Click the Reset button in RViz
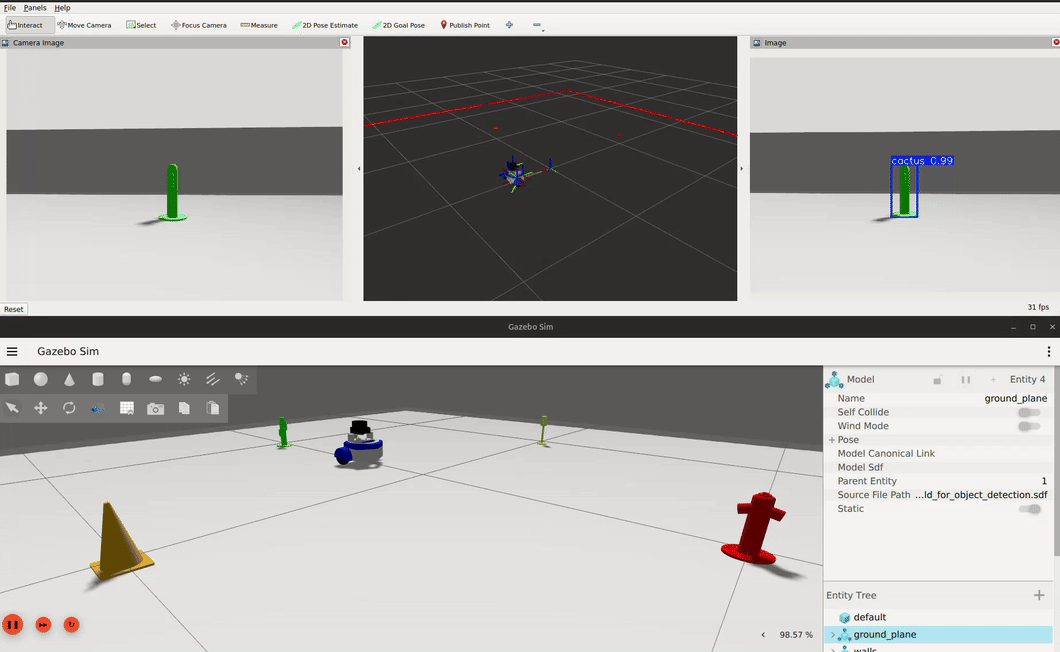The height and width of the screenshot is (652, 1060). pyautogui.click(x=14, y=309)
